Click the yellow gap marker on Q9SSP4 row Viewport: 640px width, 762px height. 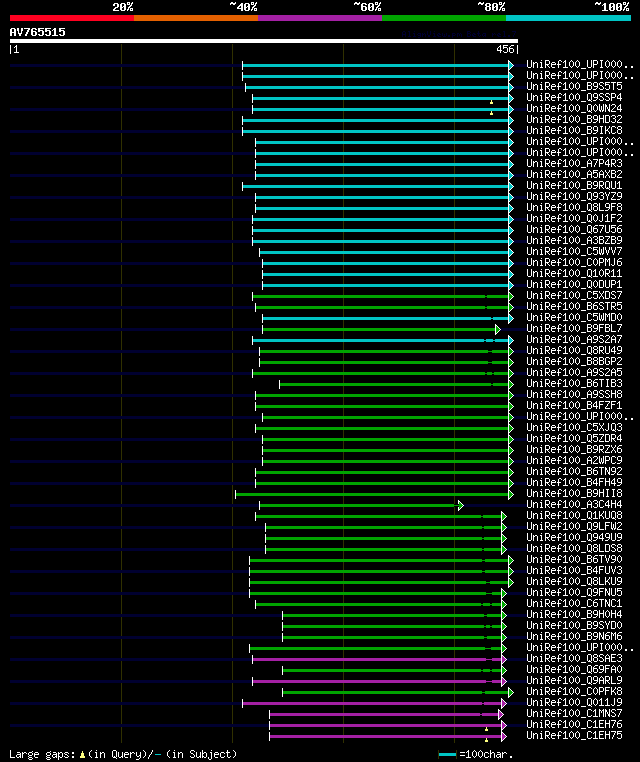tap(491, 103)
